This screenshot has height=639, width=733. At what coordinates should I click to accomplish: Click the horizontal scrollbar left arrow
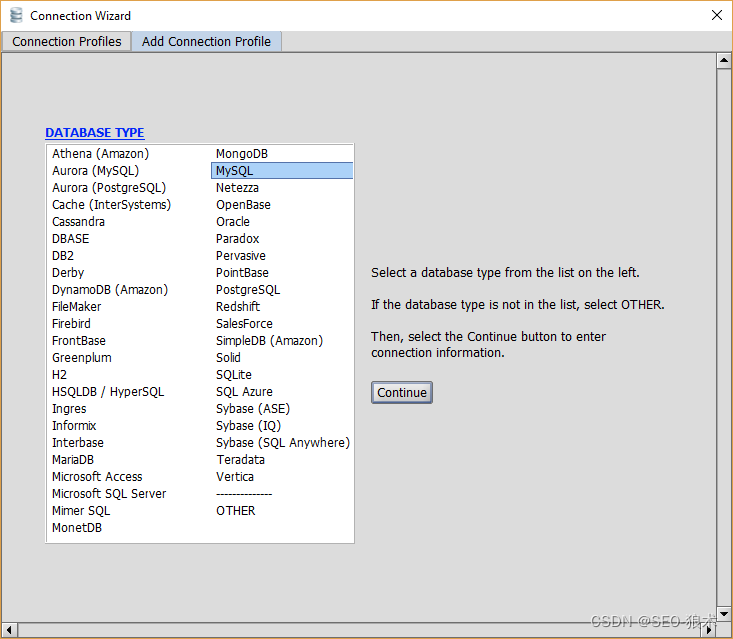(9, 630)
